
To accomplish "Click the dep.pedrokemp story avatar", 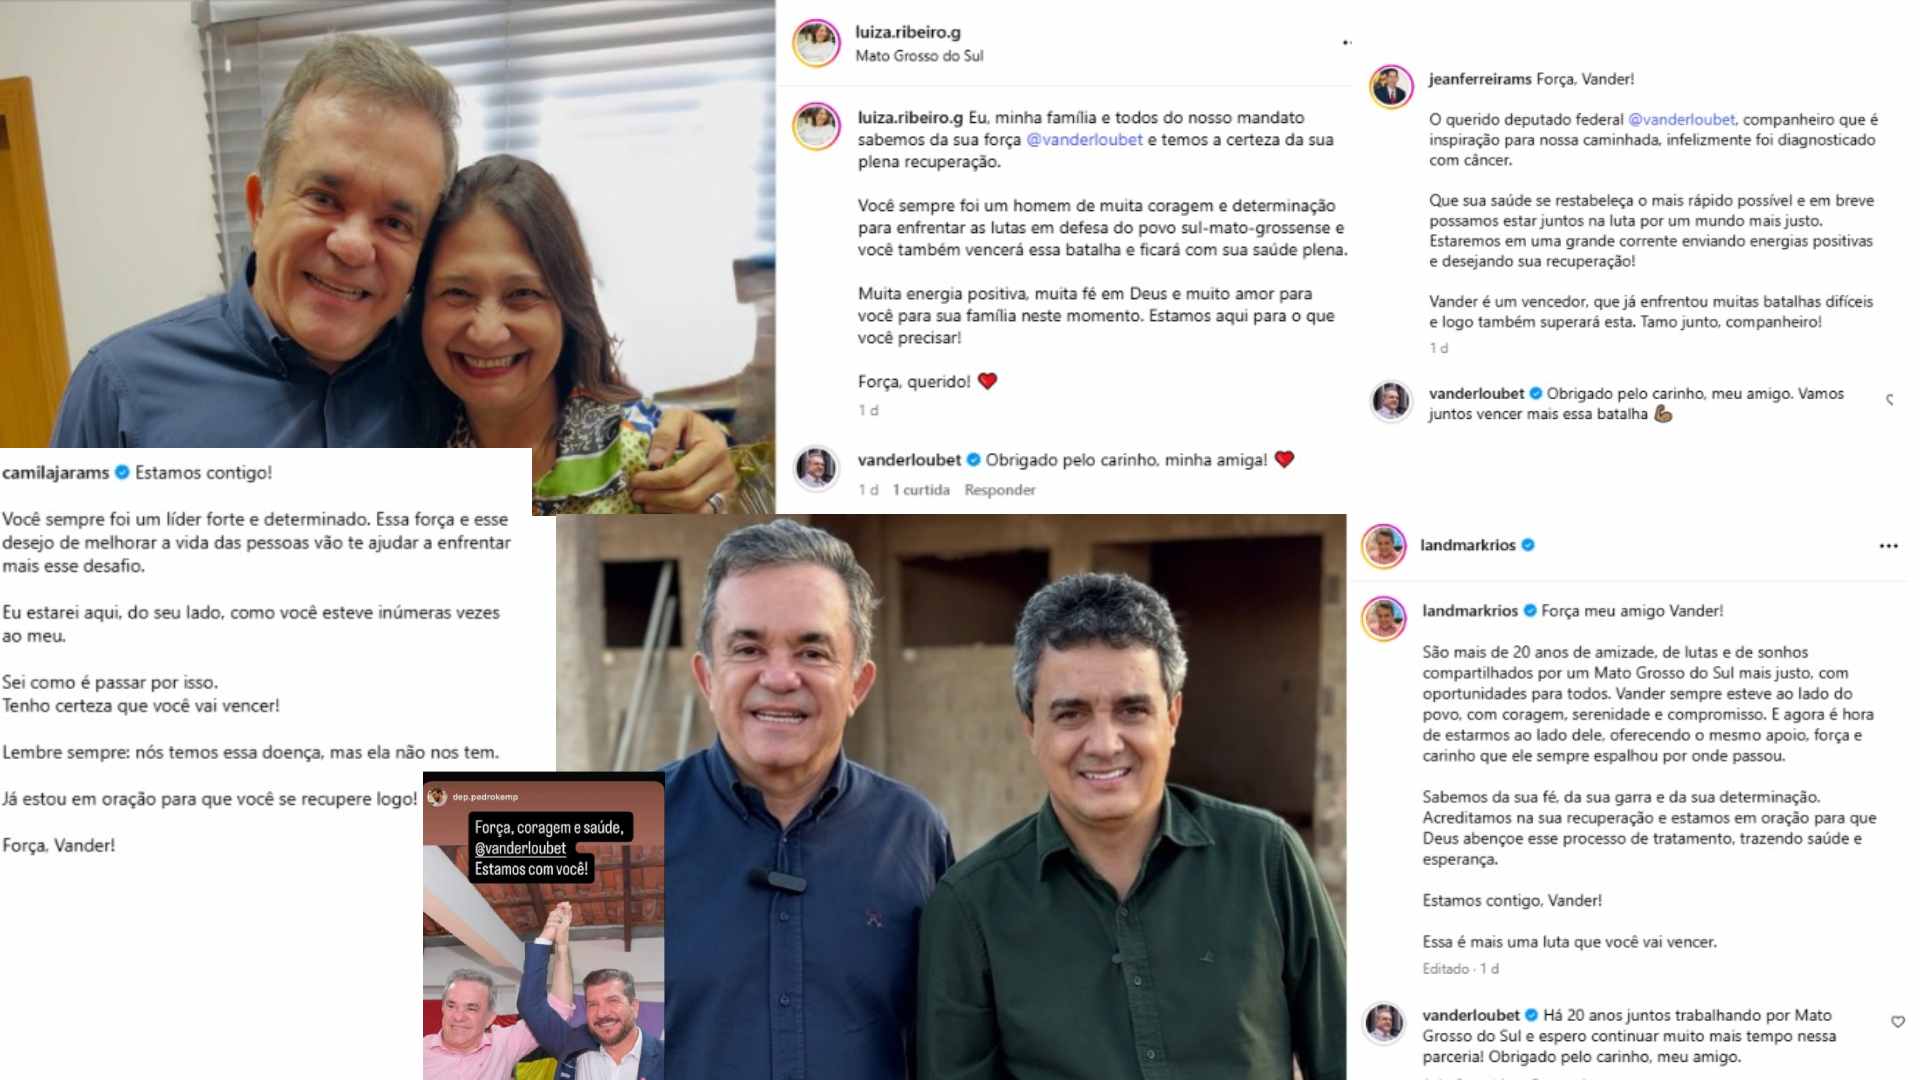I will coord(437,796).
